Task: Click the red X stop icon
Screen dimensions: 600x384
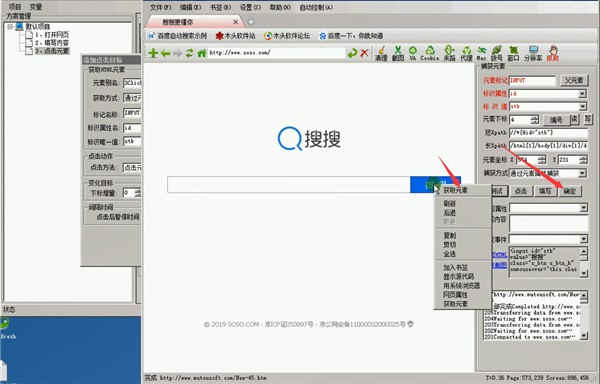Action: tap(364, 53)
